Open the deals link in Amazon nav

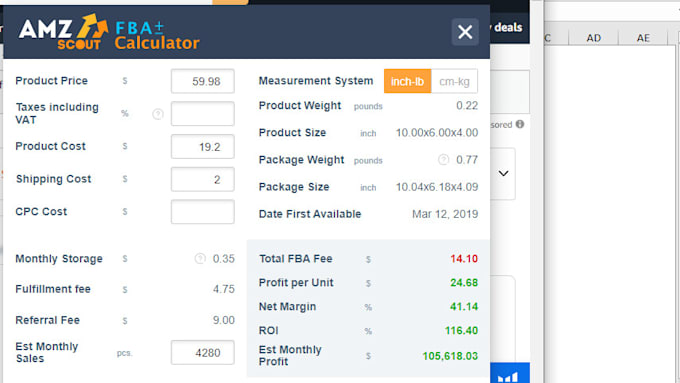(x=508, y=27)
